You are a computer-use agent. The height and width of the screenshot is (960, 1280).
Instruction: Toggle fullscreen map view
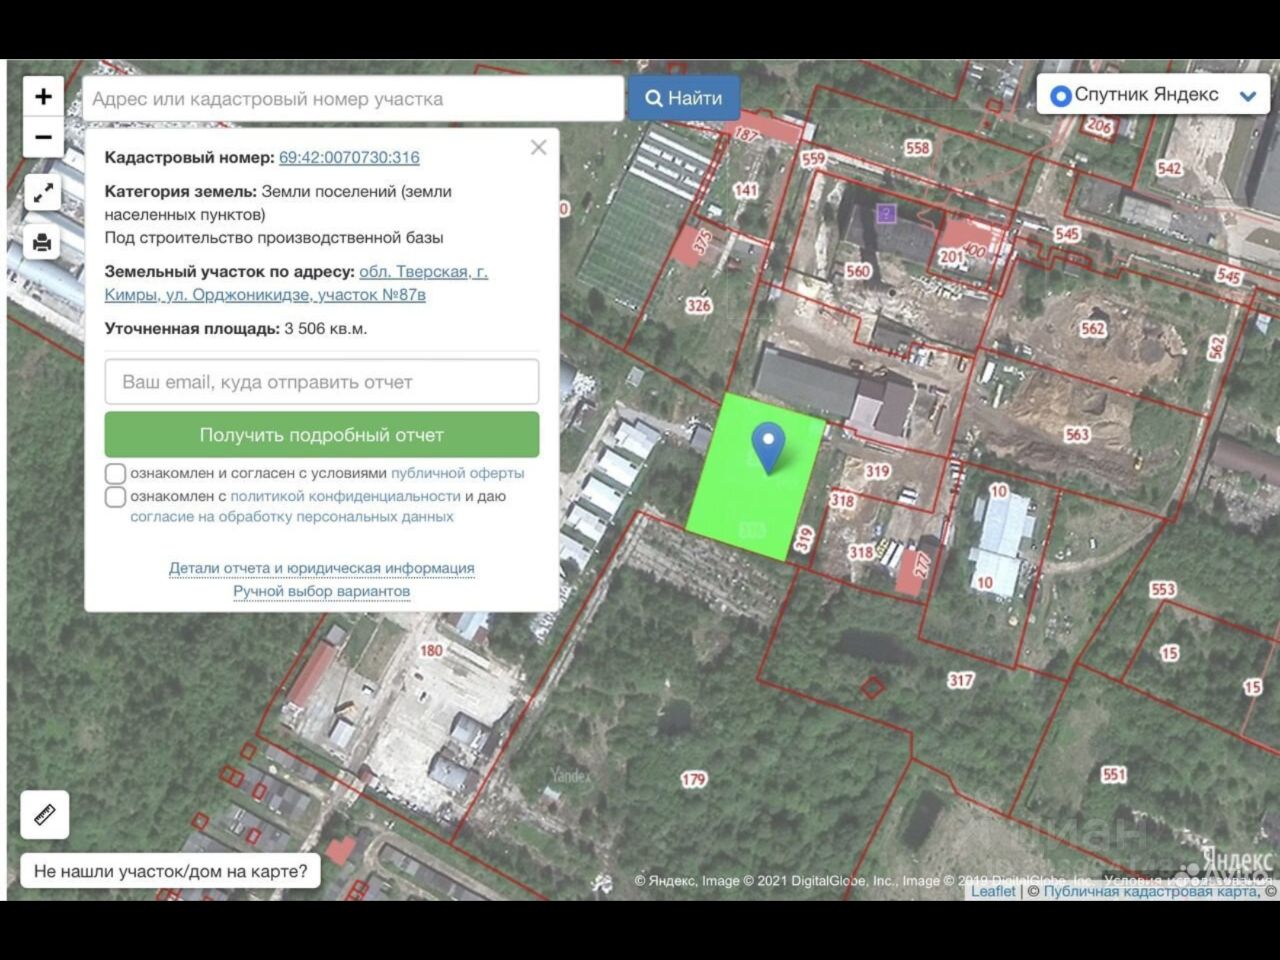43,192
